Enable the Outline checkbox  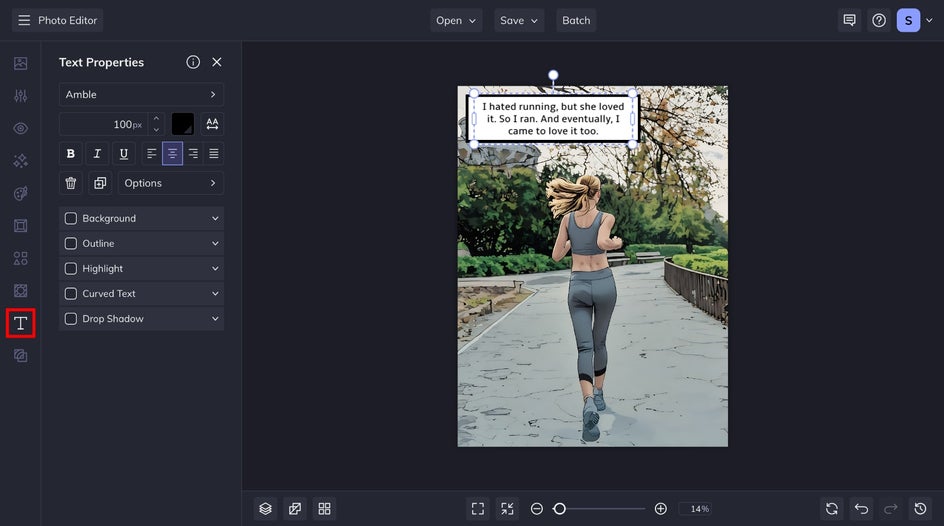pyautogui.click(x=70, y=243)
